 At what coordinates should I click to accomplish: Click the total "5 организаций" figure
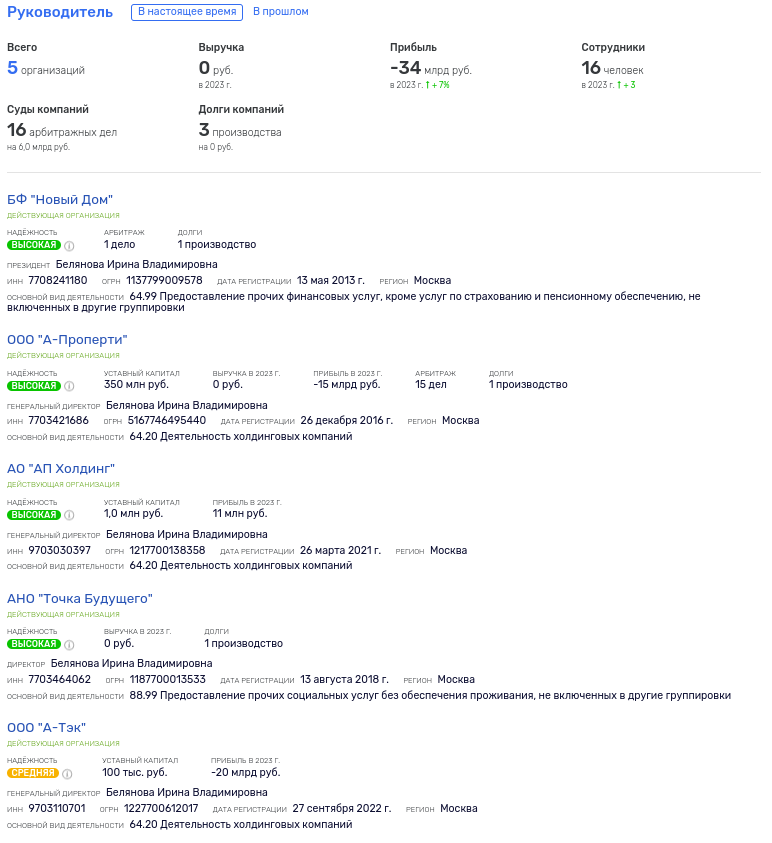pyautogui.click(x=46, y=68)
